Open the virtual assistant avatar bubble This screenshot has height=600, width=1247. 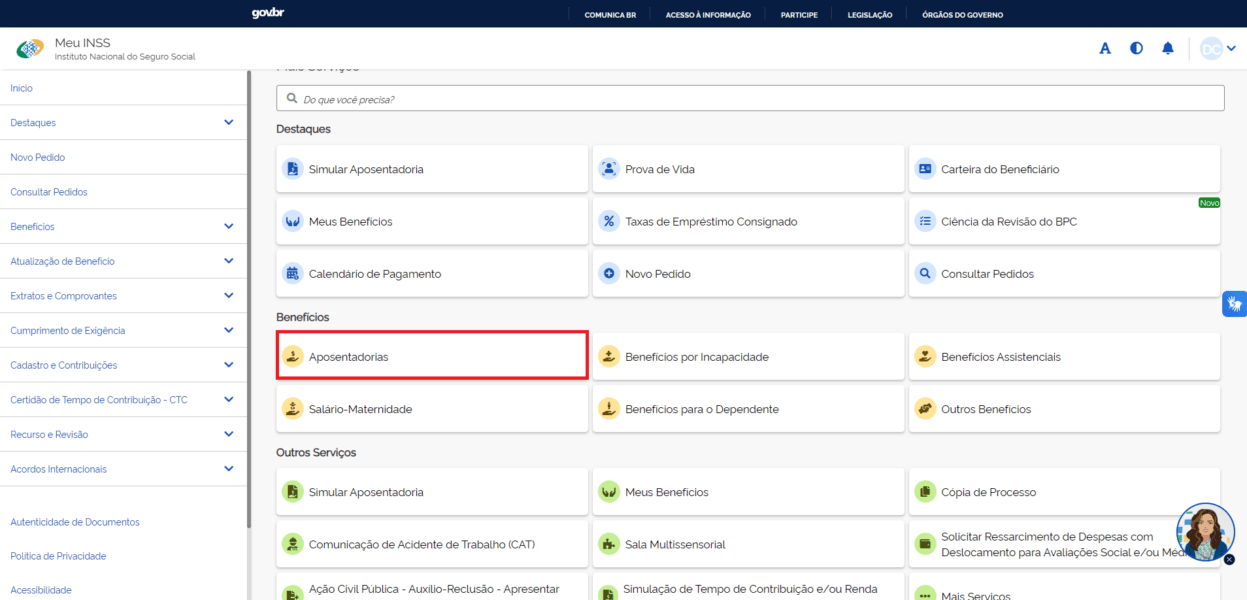[1204, 533]
